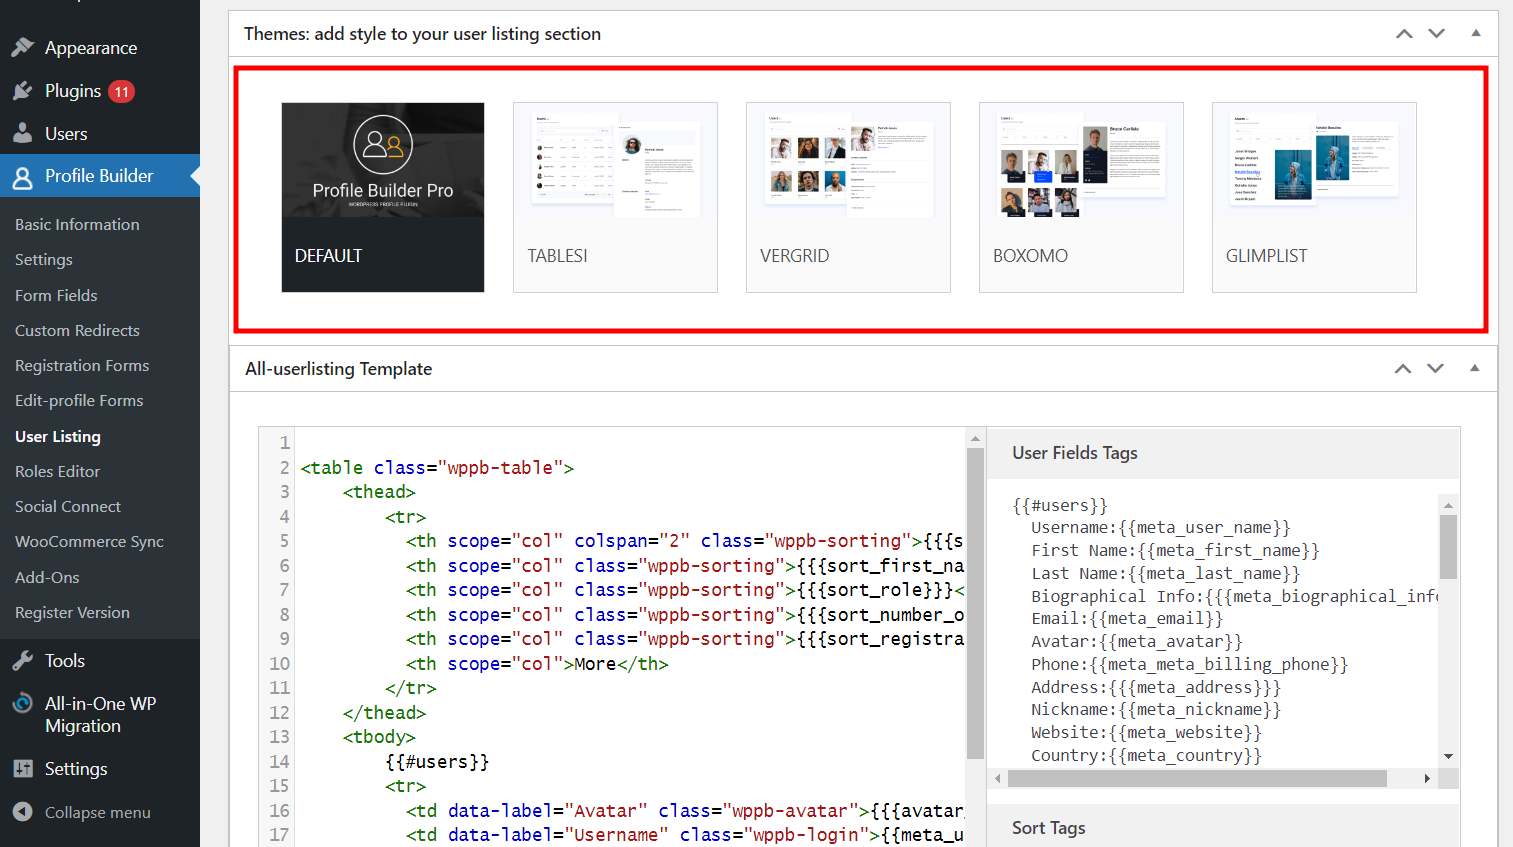
Task: Open Custom Redirects submenu
Action: click(x=77, y=330)
